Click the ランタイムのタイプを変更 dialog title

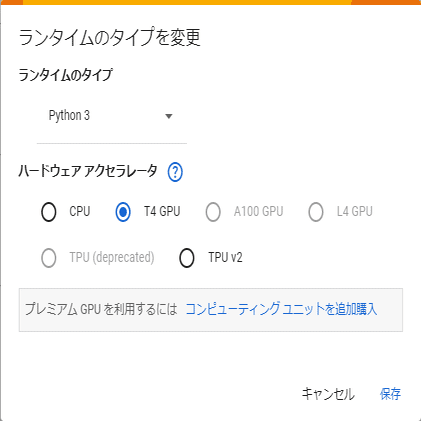tap(110, 37)
